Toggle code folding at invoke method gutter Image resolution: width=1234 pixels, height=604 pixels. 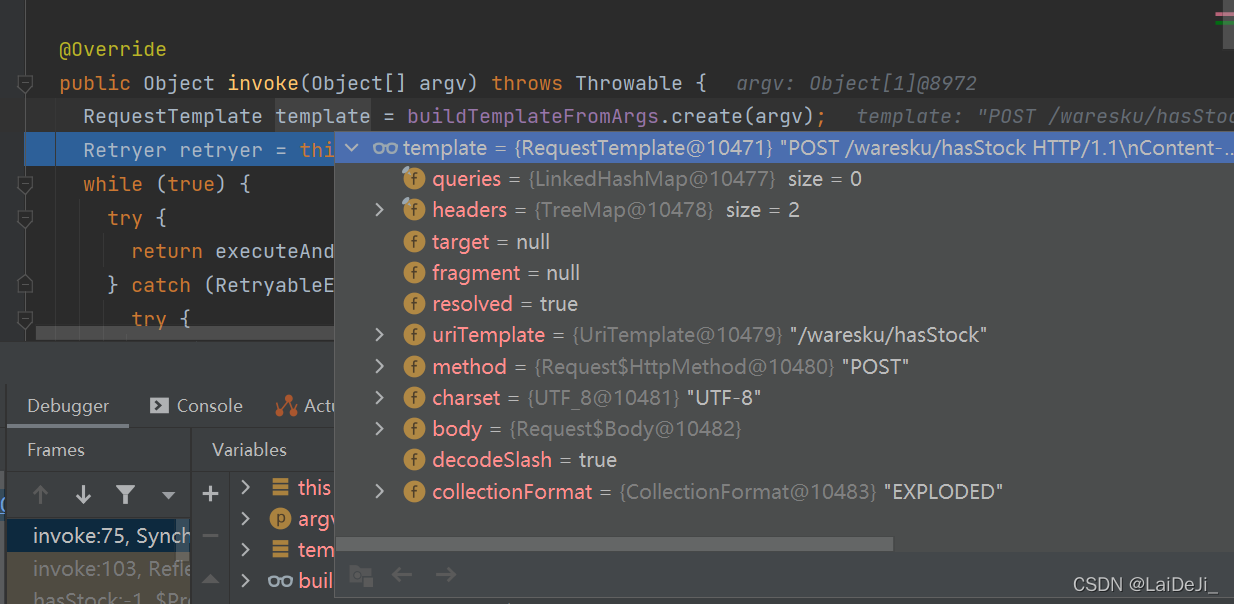point(26,84)
